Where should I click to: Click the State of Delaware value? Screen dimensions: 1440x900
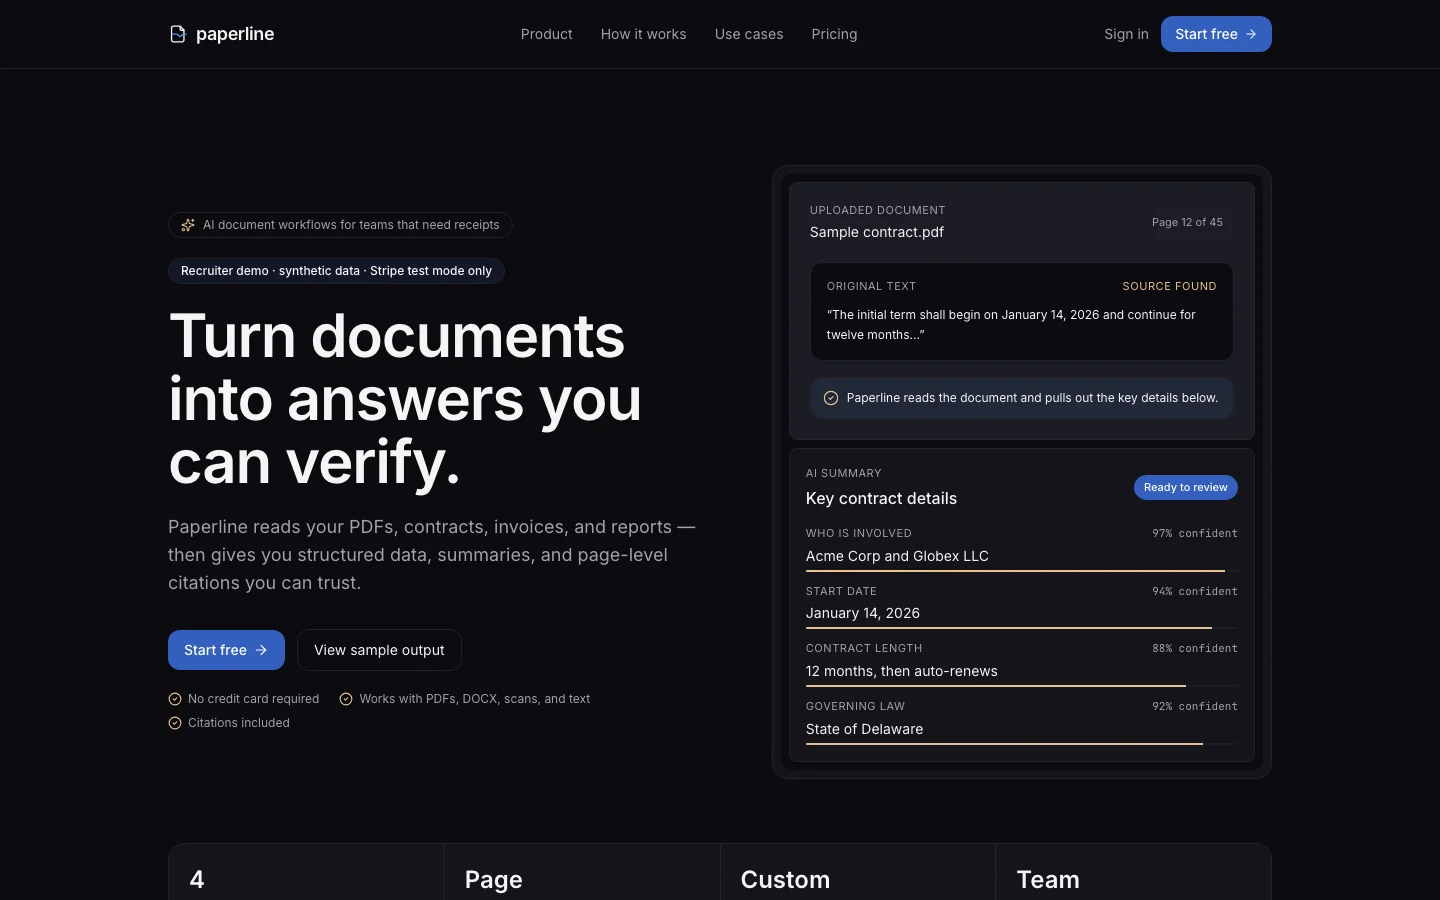[x=865, y=729]
